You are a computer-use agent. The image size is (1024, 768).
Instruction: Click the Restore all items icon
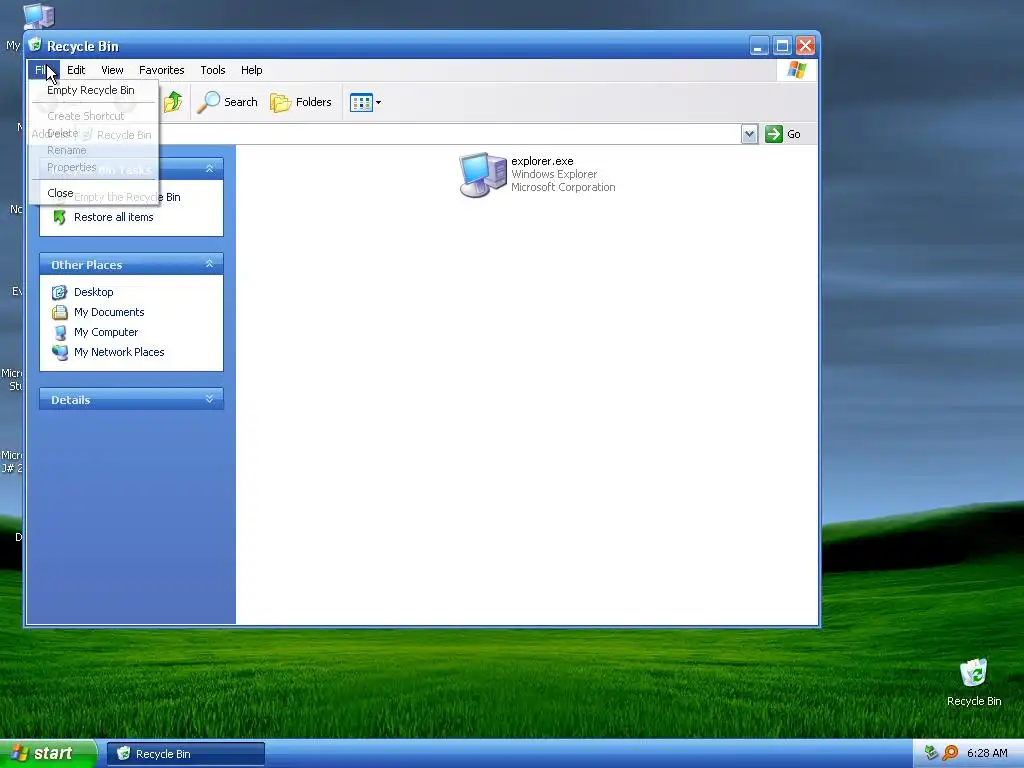59,217
